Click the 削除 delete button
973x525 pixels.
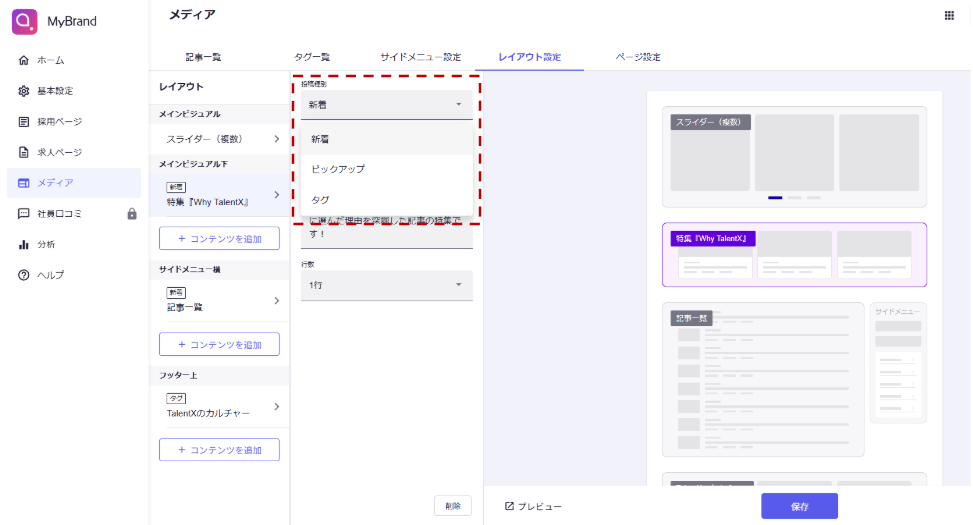point(452,506)
